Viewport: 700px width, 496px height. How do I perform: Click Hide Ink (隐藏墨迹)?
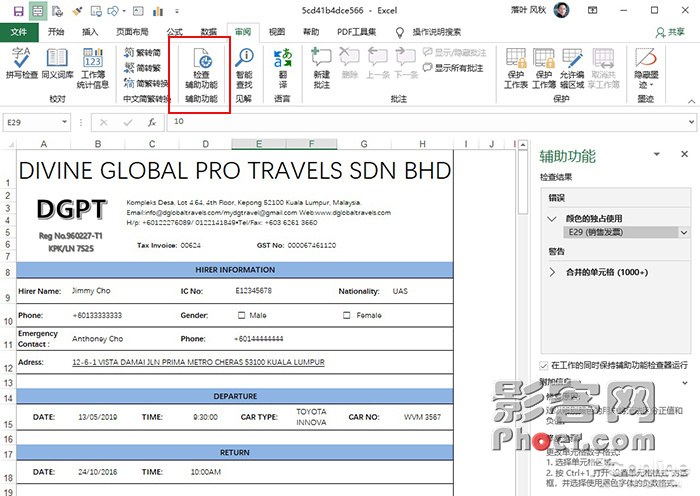point(646,68)
